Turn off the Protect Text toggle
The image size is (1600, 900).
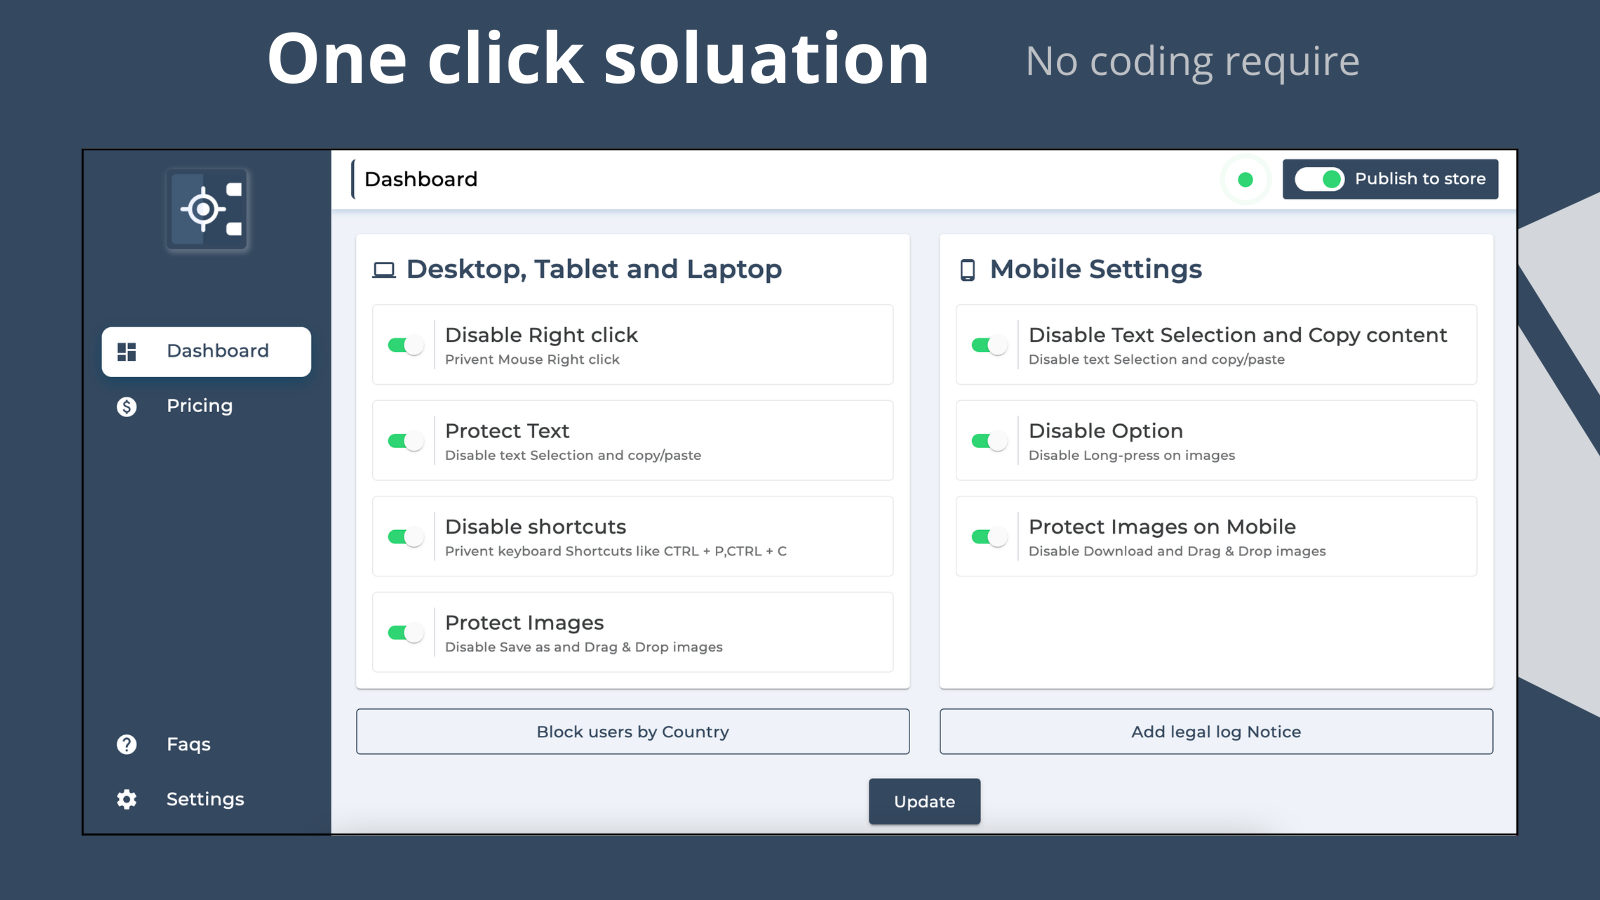pyautogui.click(x=404, y=440)
